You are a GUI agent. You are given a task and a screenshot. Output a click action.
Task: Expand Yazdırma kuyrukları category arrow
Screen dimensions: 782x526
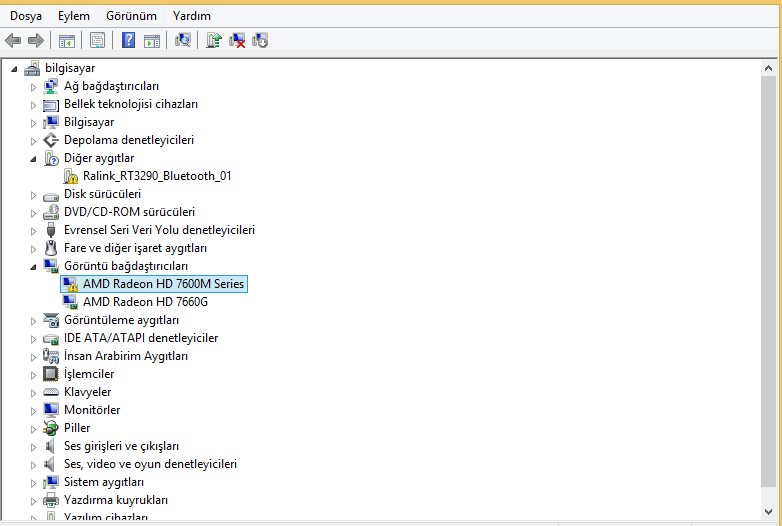click(33, 501)
